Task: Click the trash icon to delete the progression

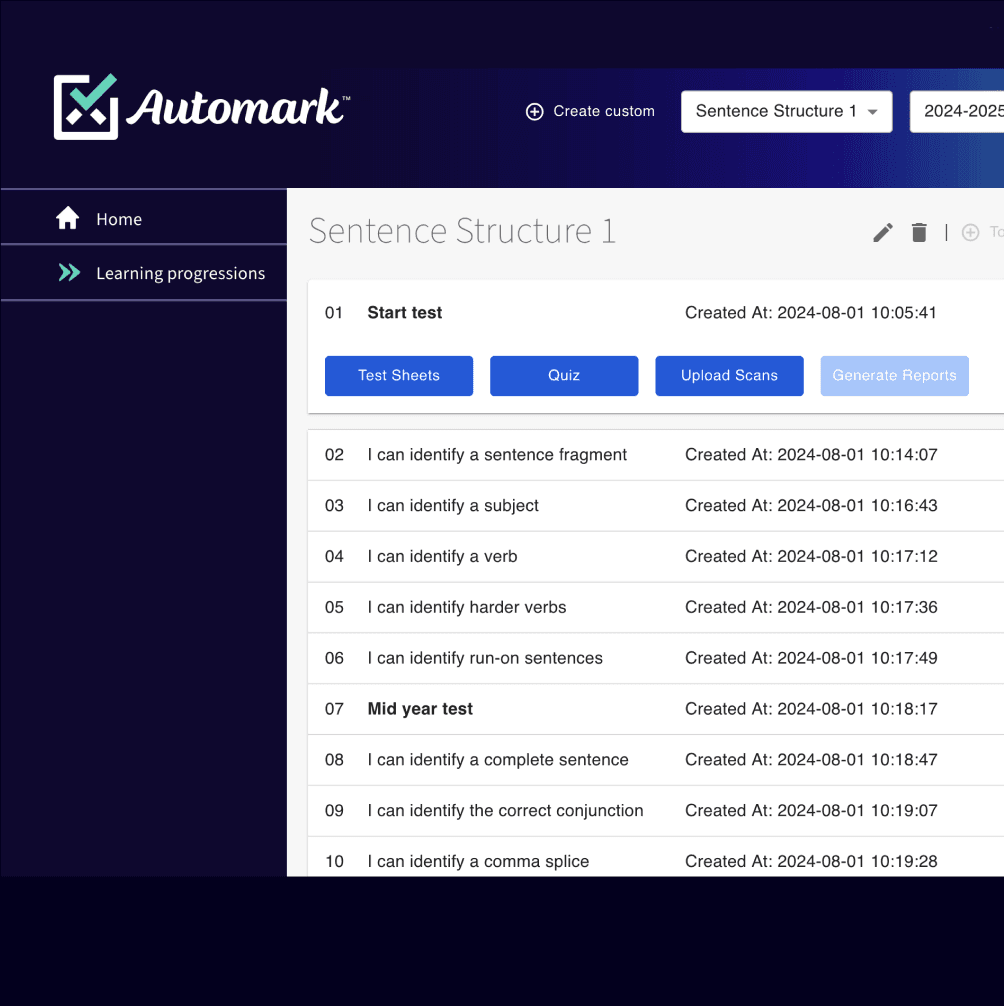Action: coord(918,232)
